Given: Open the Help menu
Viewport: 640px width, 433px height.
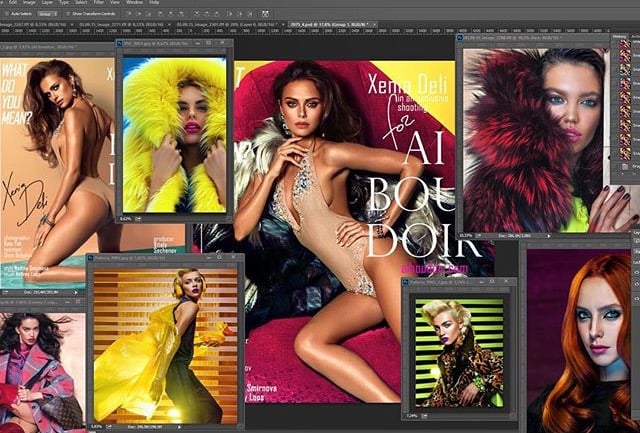Looking at the screenshot, I should (154, 2).
